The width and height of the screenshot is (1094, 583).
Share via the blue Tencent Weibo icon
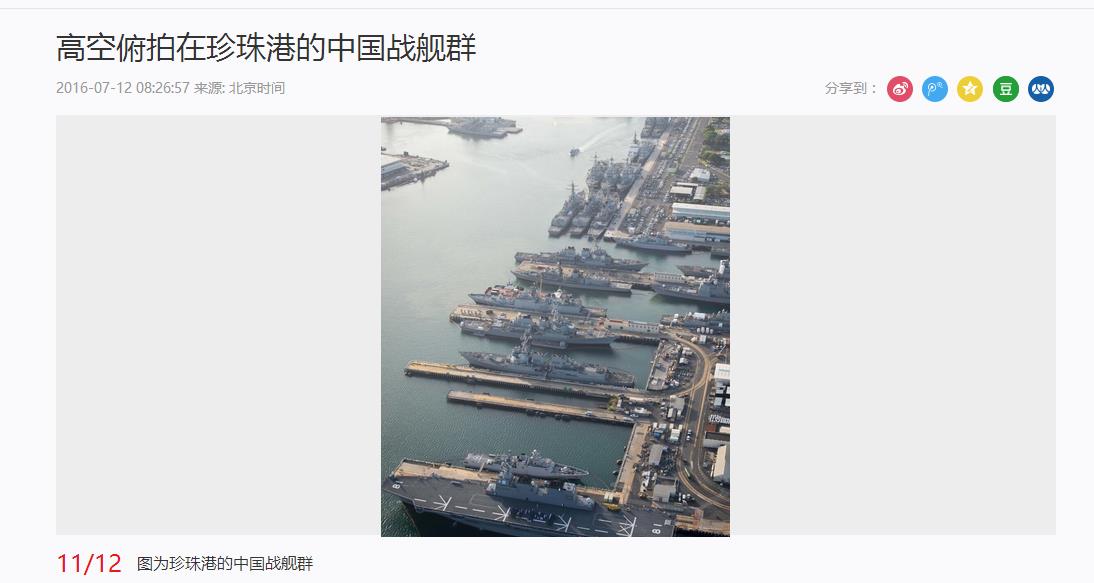click(935, 89)
